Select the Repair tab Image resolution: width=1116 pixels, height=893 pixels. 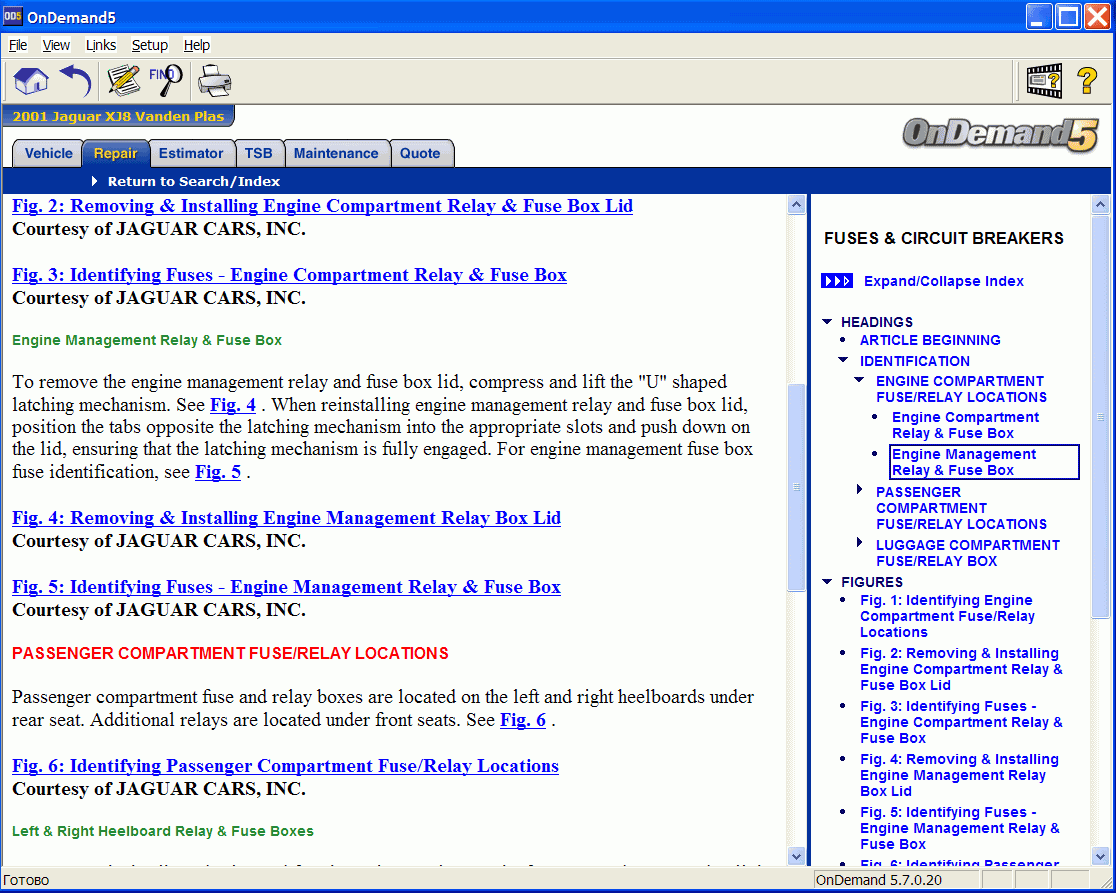(115, 154)
